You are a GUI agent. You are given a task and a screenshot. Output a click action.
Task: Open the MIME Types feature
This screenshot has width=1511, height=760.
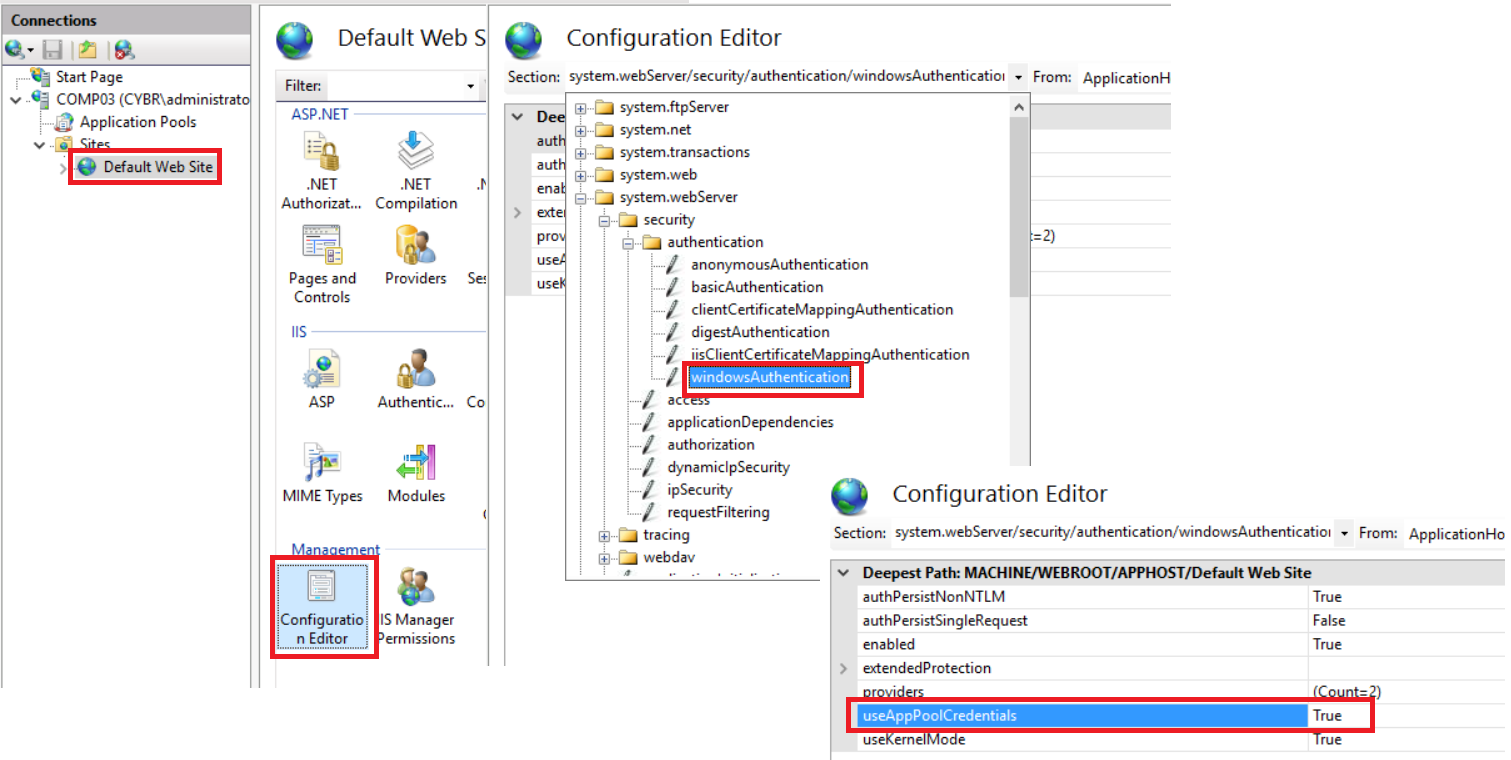click(x=321, y=470)
